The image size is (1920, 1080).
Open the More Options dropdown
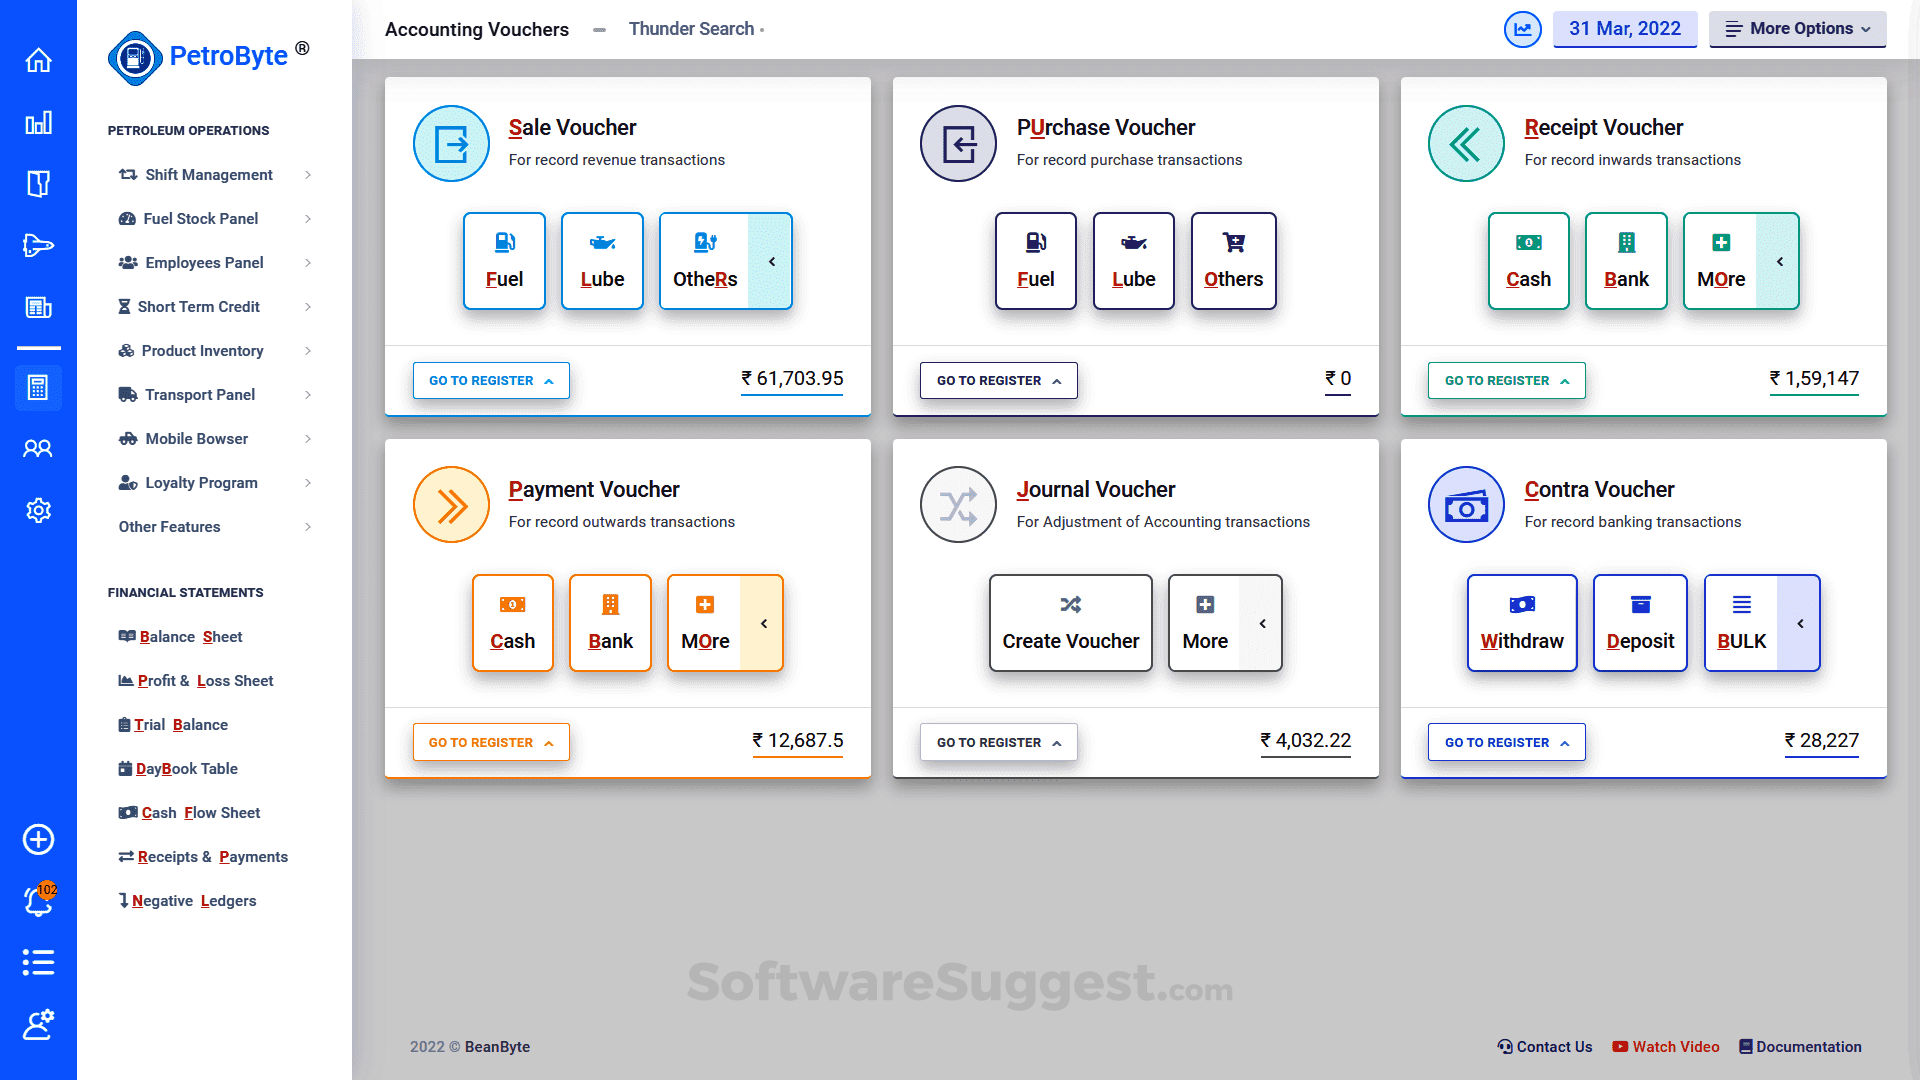[x=1797, y=29]
